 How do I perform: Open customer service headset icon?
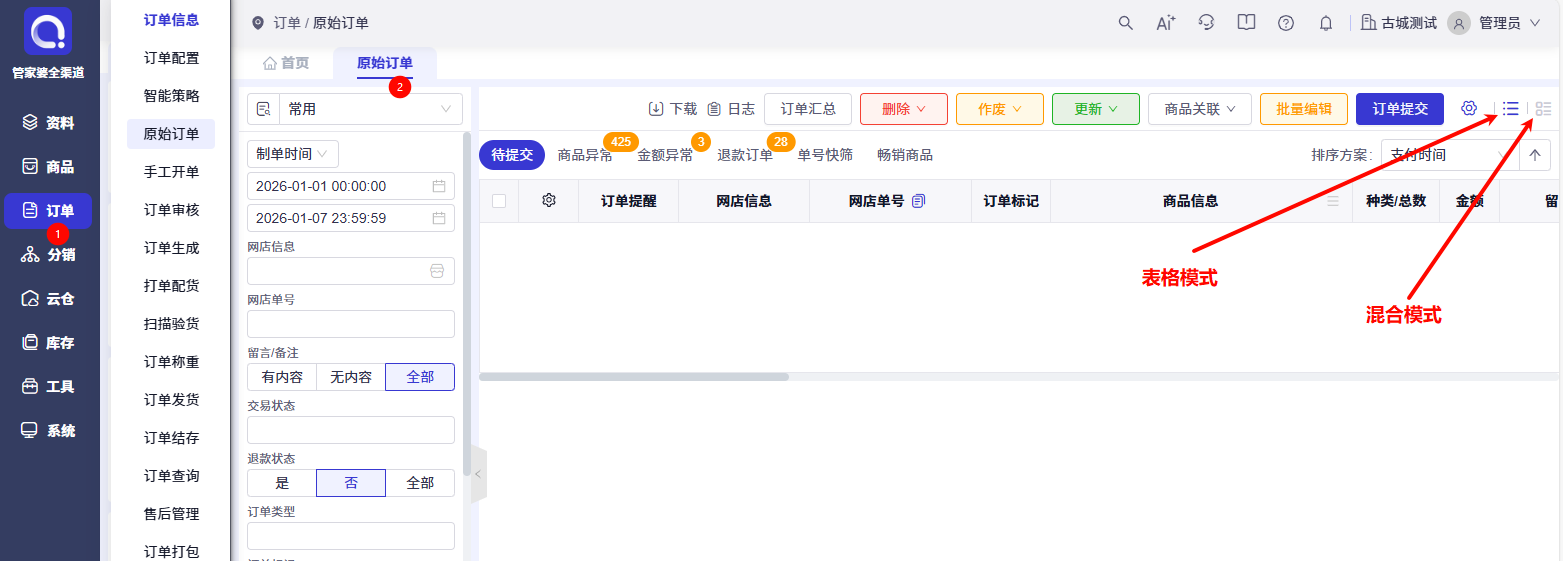pos(1207,23)
